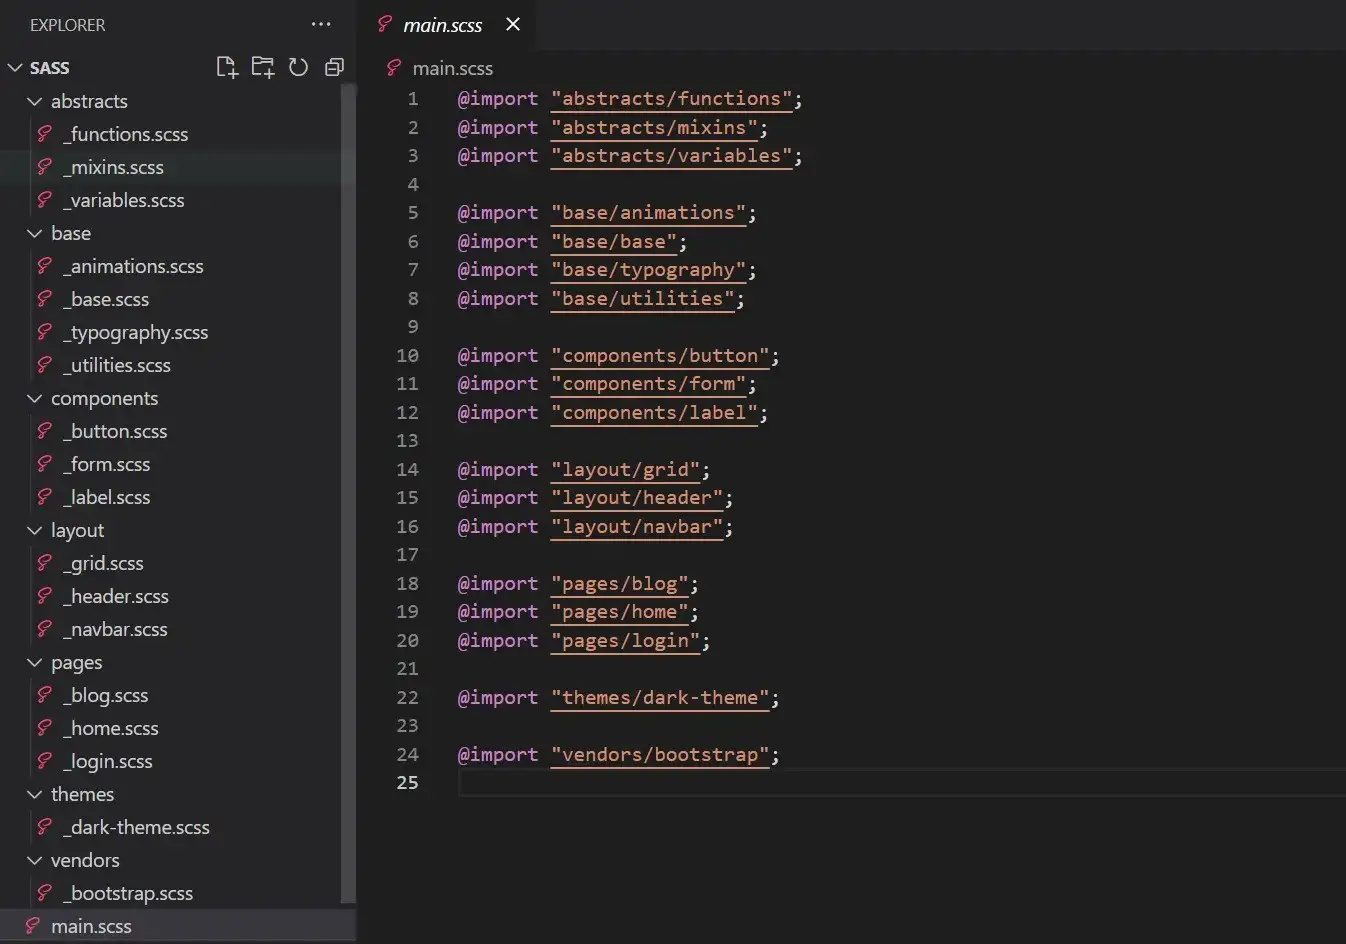Click the Sass icon beside _bootstrap.scss
The image size is (1346, 944).
[x=45, y=893]
